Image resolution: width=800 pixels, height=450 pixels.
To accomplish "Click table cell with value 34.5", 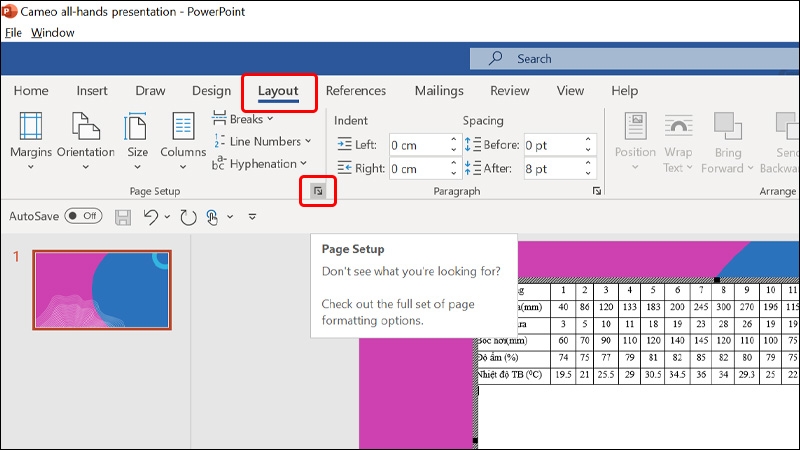I will (677, 375).
